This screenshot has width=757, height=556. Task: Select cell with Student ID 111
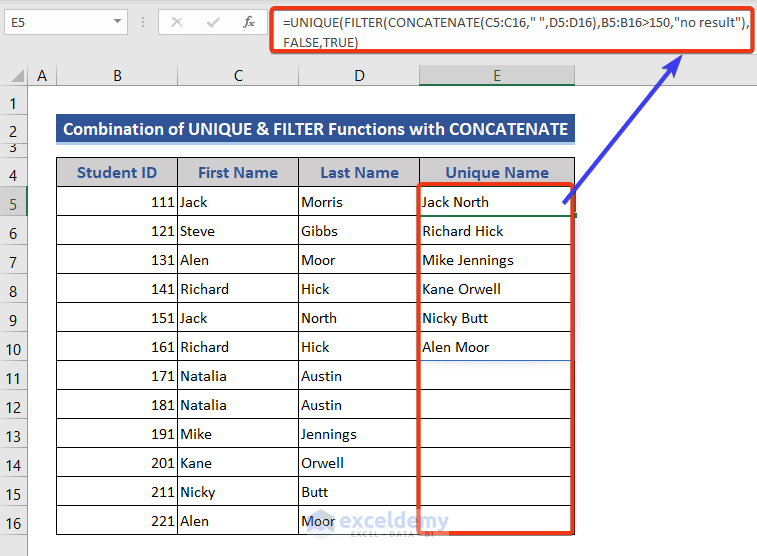pos(117,201)
